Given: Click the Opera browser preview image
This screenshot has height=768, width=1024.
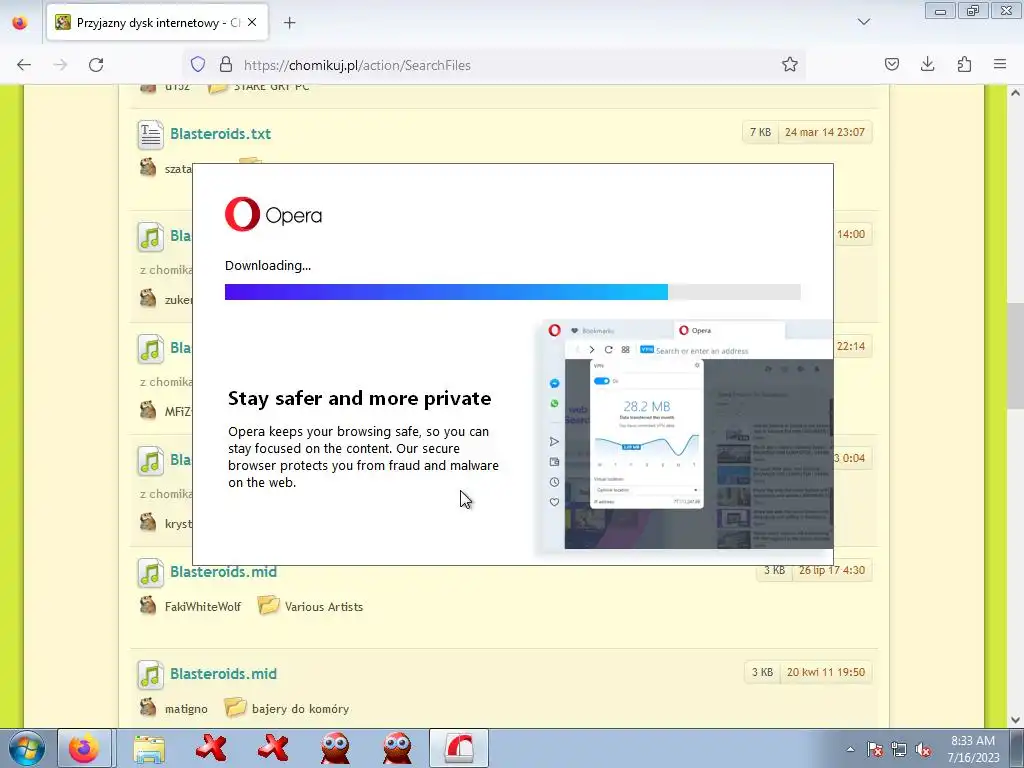Looking at the screenshot, I should [684, 435].
